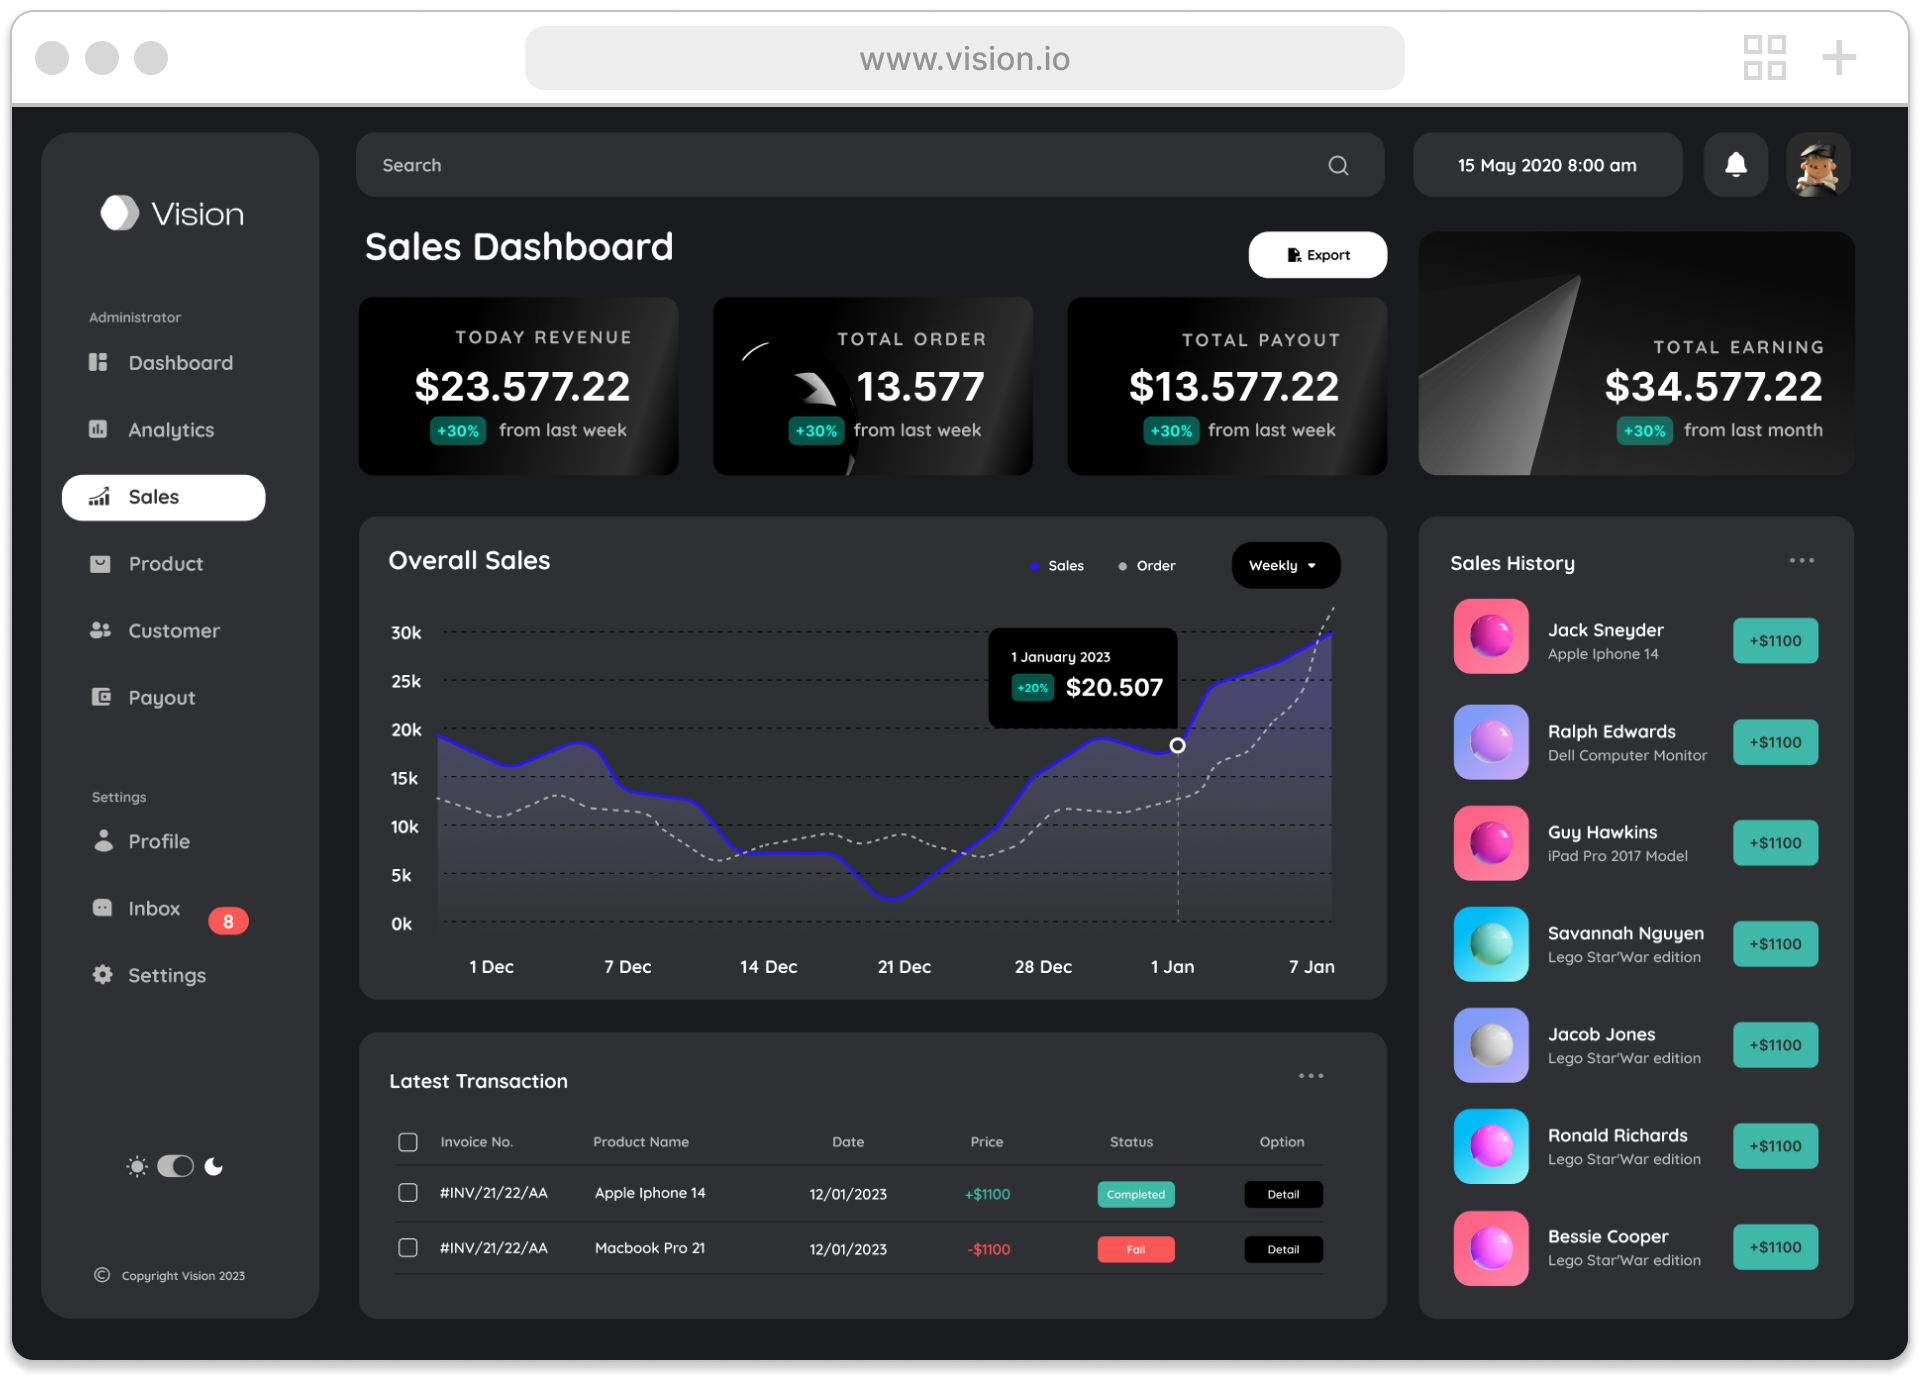Check the select-all checkbox in Invoice header
The height and width of the screenshot is (1380, 1920).
(408, 1142)
